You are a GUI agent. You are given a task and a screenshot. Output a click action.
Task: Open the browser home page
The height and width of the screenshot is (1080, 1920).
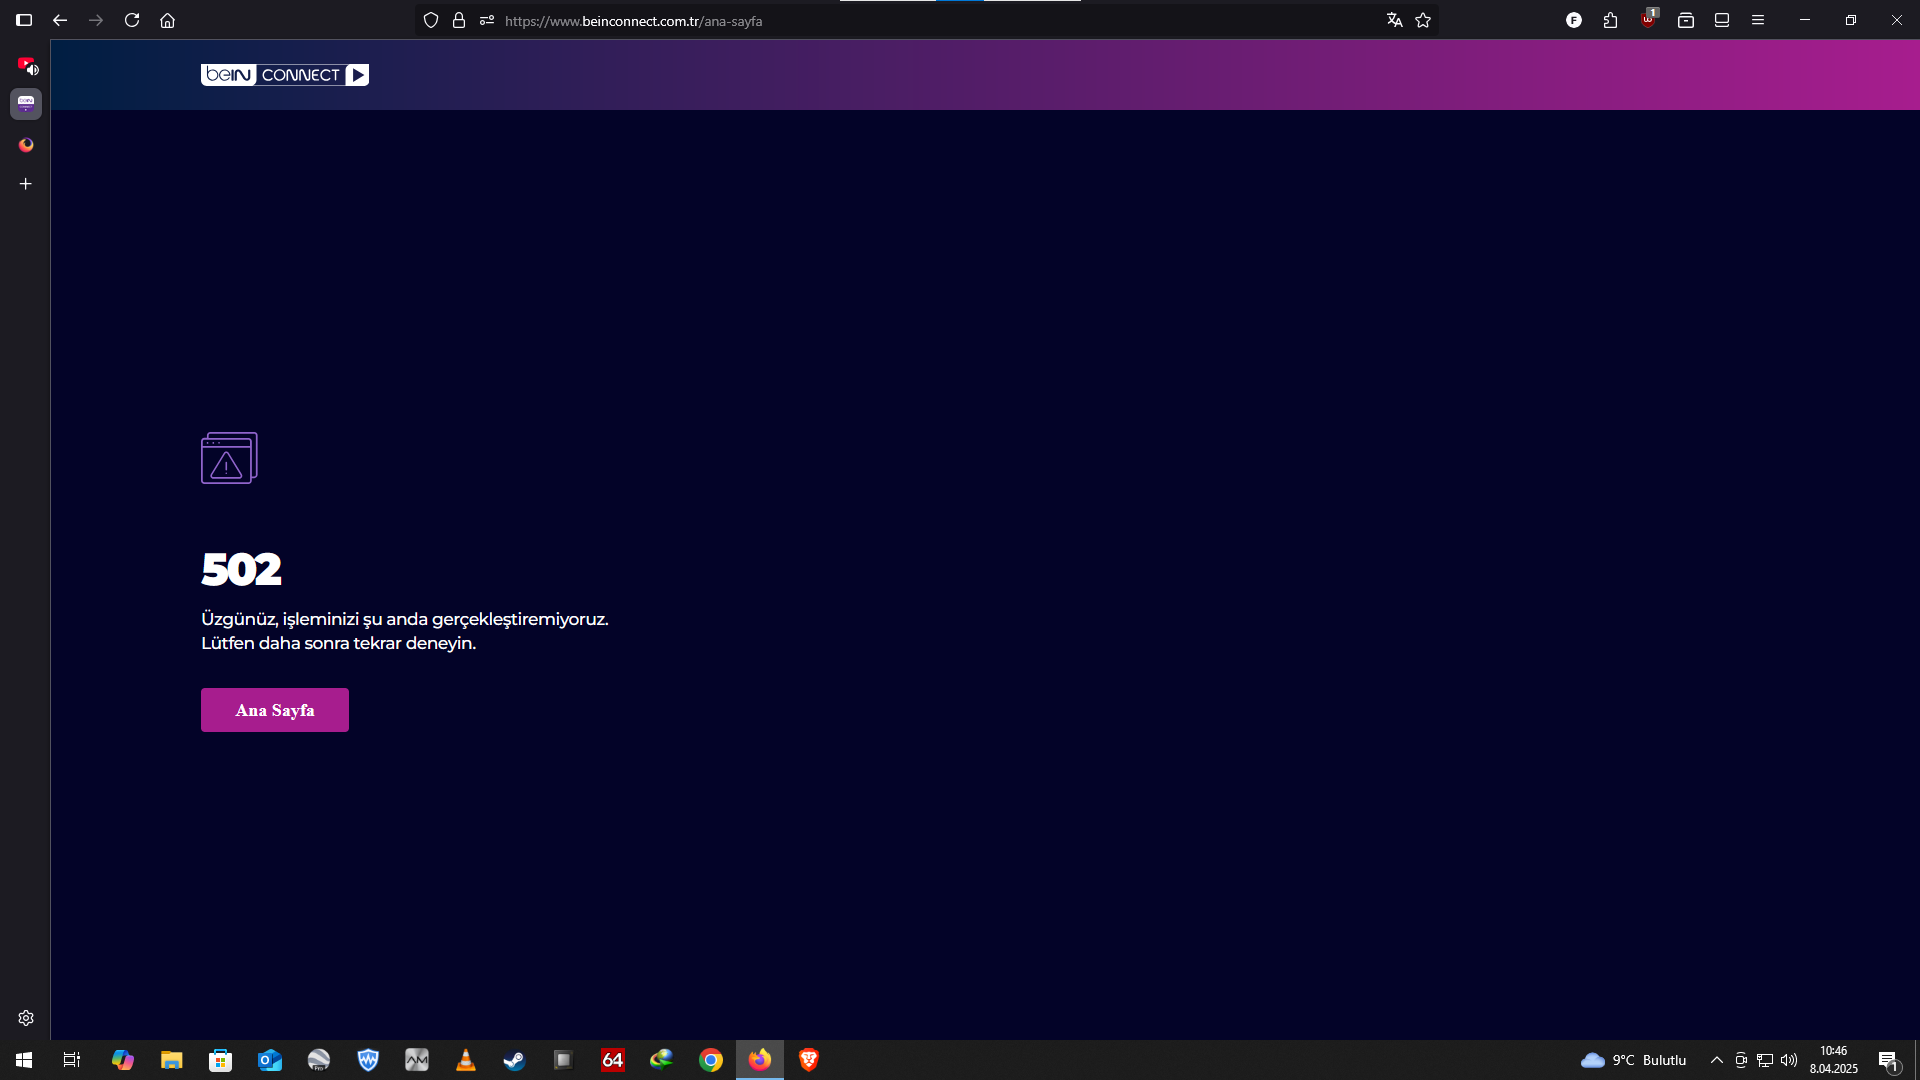click(167, 20)
